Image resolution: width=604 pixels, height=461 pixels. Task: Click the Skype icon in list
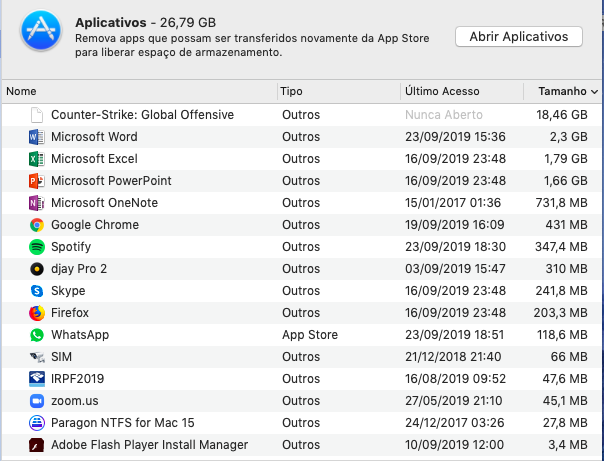(x=37, y=291)
